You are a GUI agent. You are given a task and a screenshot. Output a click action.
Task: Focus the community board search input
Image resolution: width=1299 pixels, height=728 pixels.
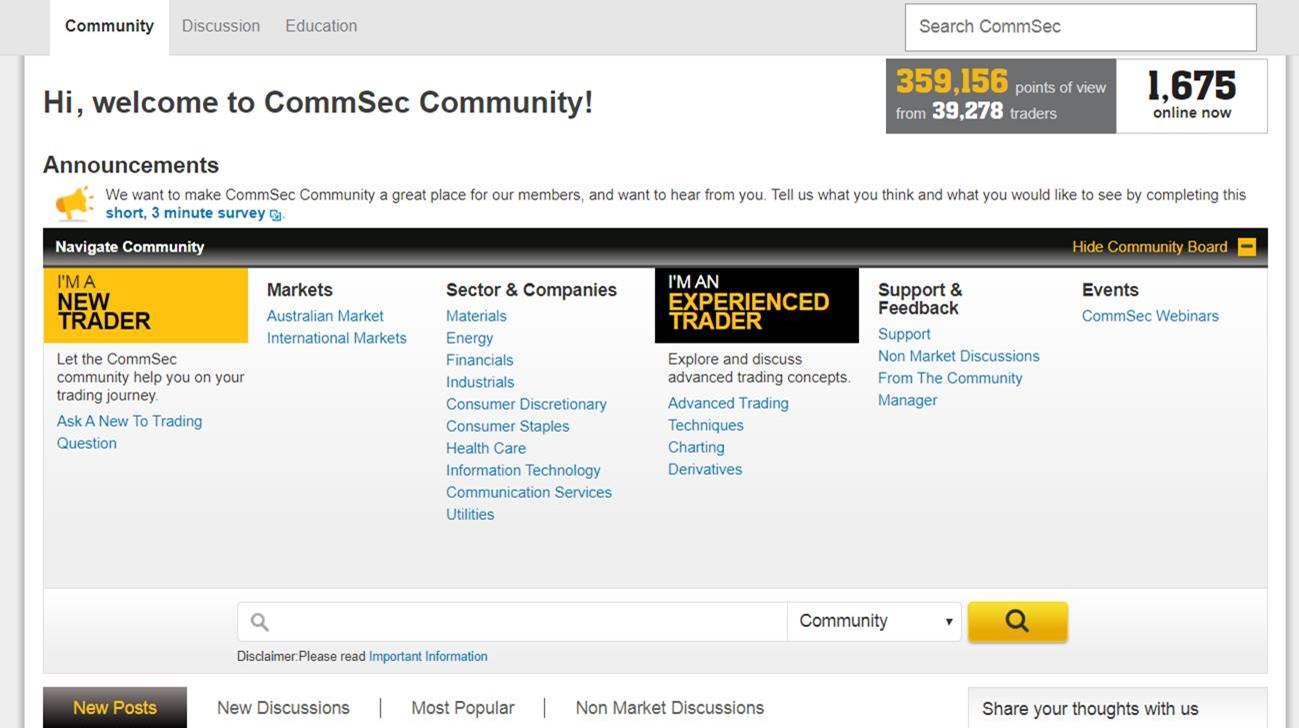520,622
